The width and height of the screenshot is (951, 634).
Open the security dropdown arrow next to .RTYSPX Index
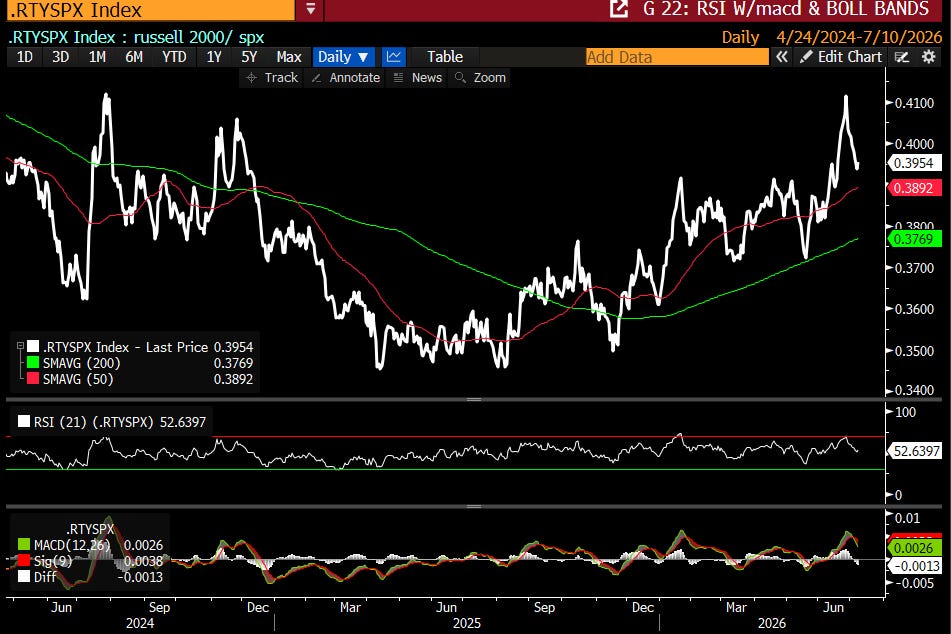(311, 9)
